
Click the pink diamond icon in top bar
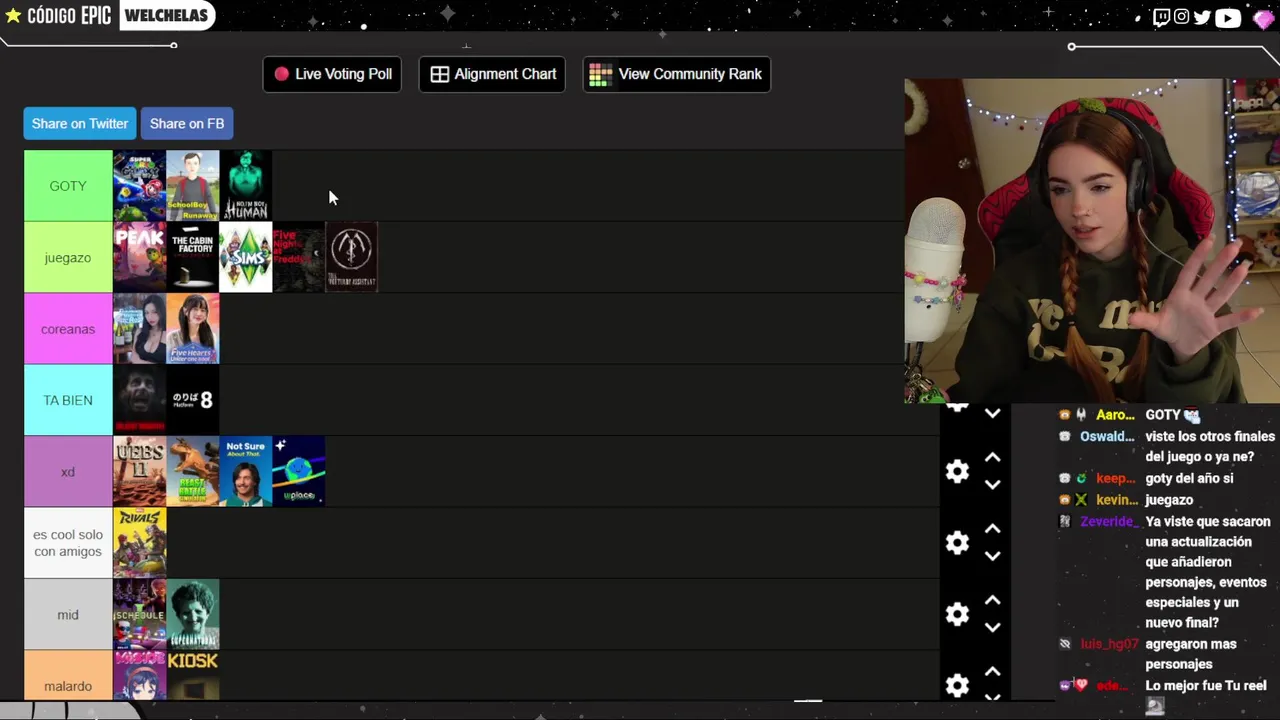(x=1263, y=18)
